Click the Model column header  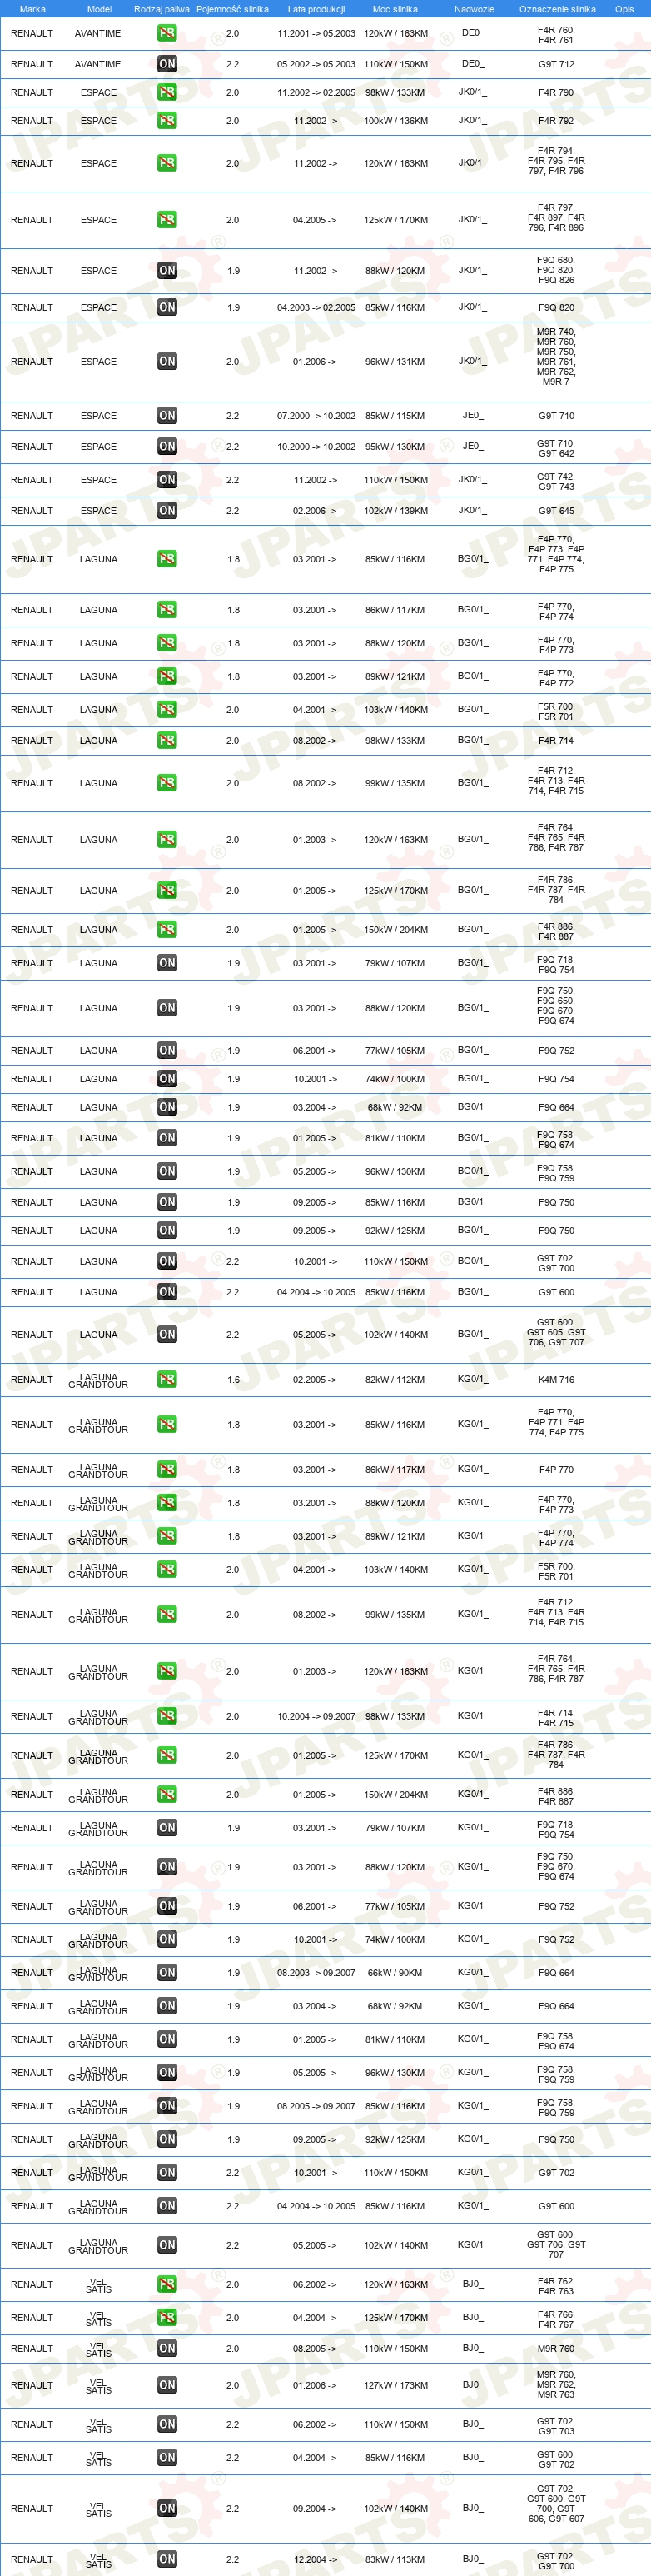[99, 9]
